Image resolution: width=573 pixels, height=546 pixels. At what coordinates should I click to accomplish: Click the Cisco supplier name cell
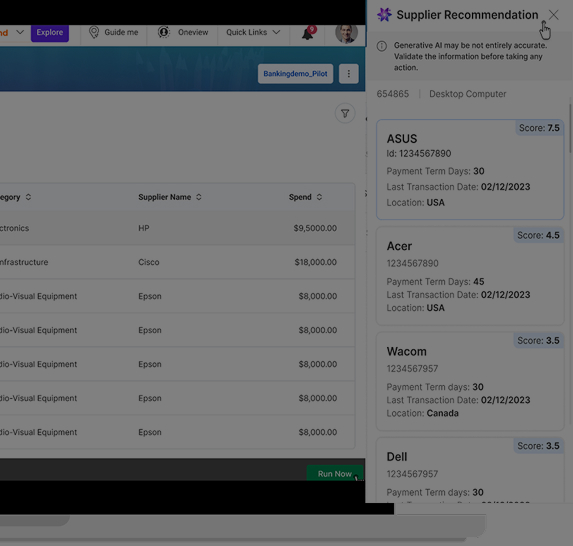tap(149, 262)
